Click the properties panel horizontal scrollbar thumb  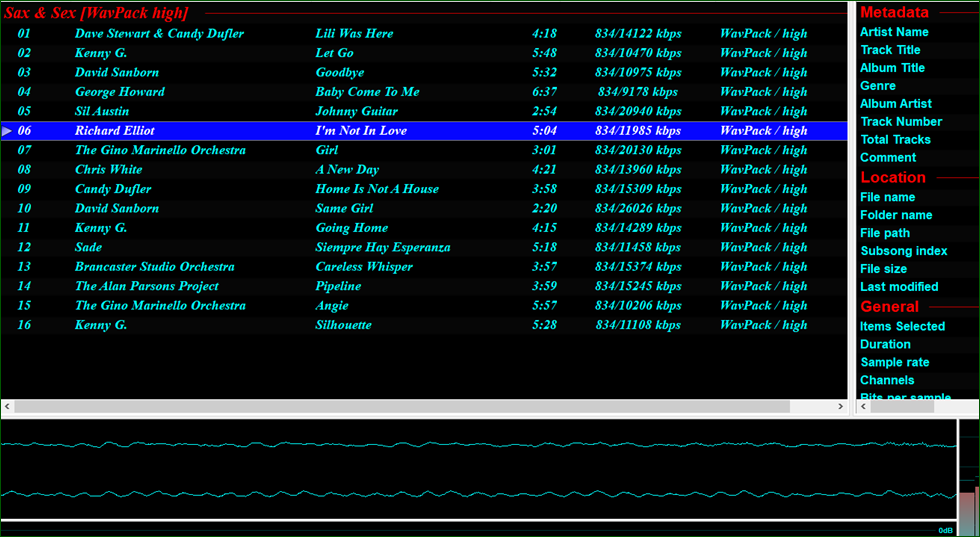click(902, 407)
